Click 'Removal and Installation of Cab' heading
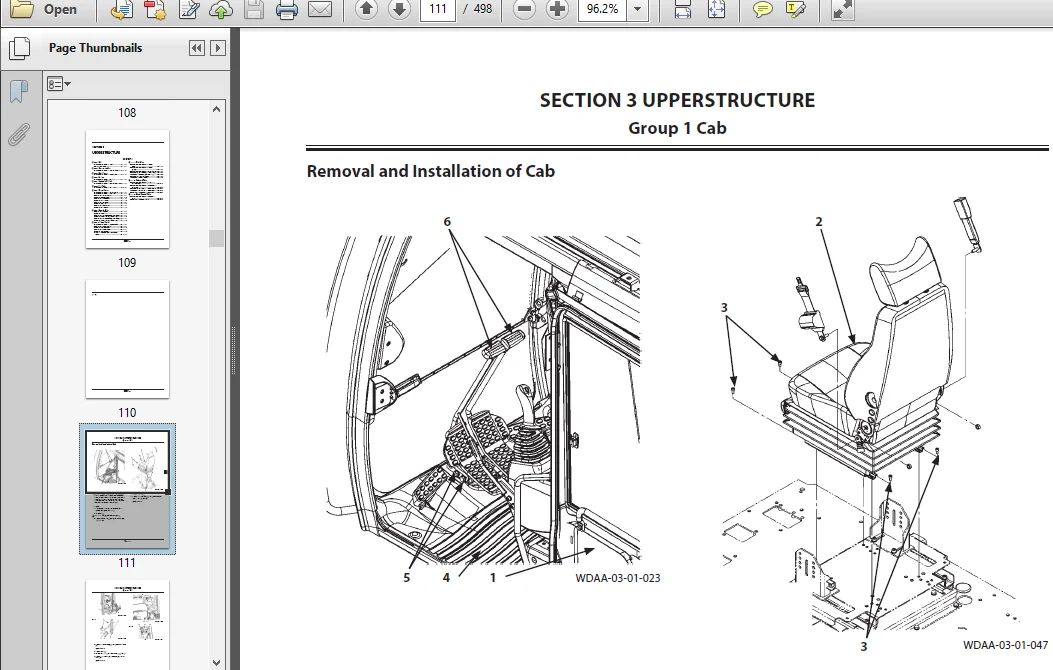The image size is (1053, 670). tap(430, 171)
